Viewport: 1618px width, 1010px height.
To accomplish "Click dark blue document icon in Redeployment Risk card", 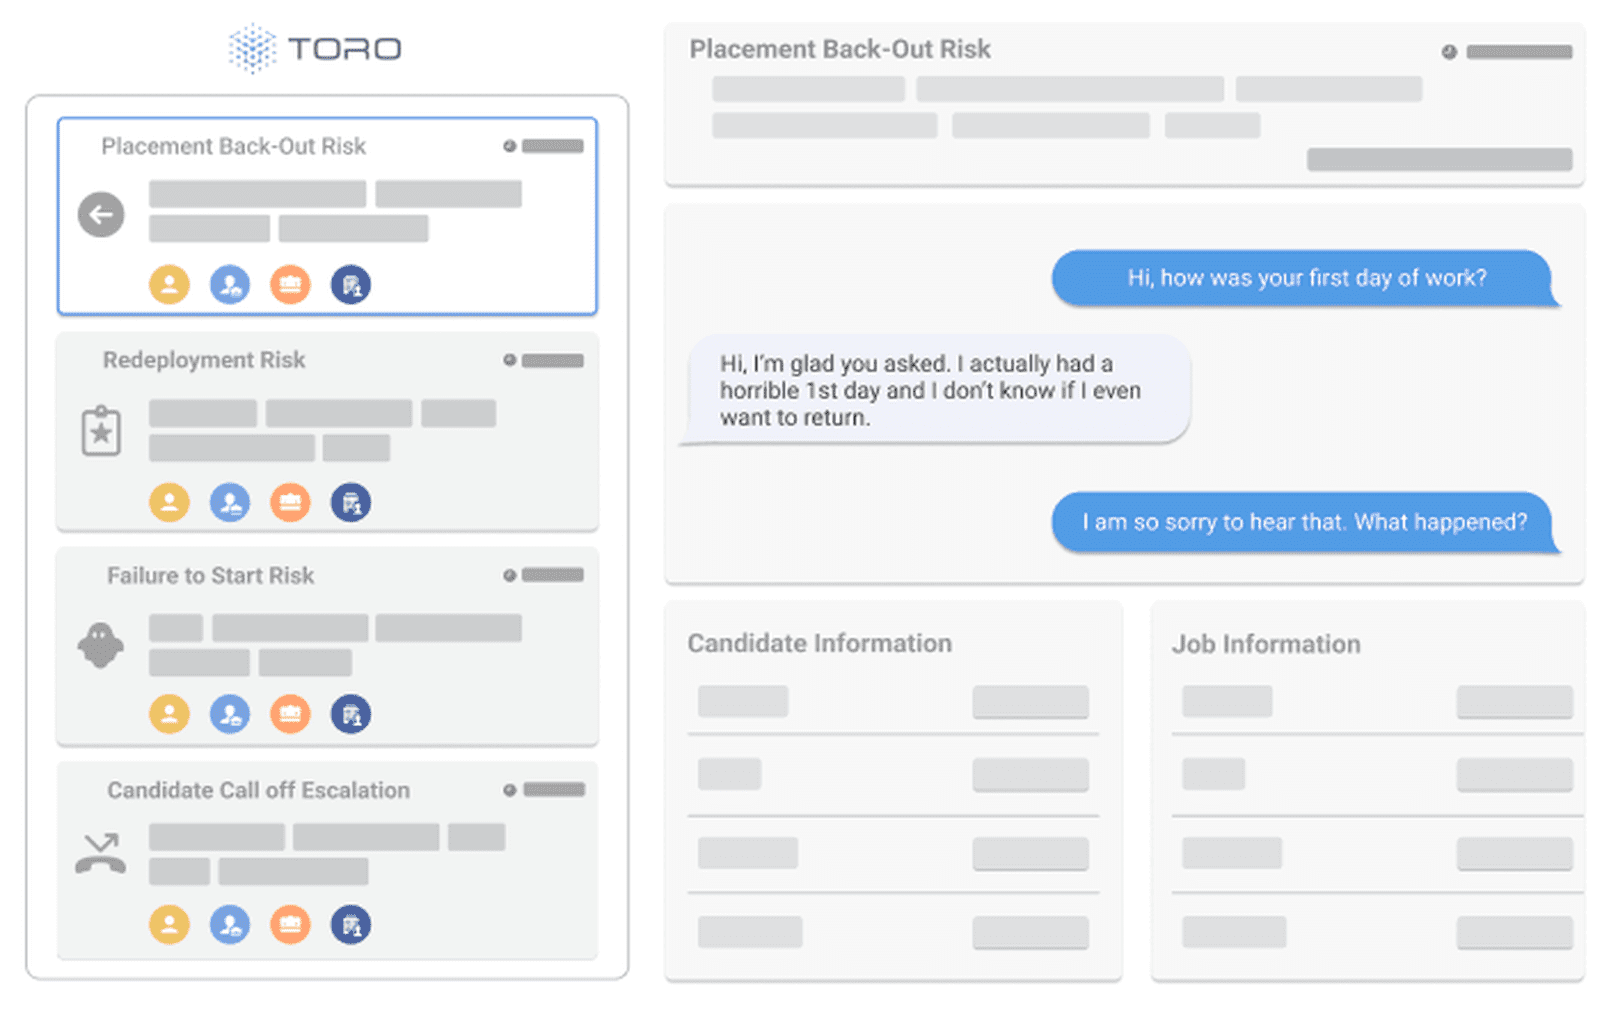I will coord(351,502).
